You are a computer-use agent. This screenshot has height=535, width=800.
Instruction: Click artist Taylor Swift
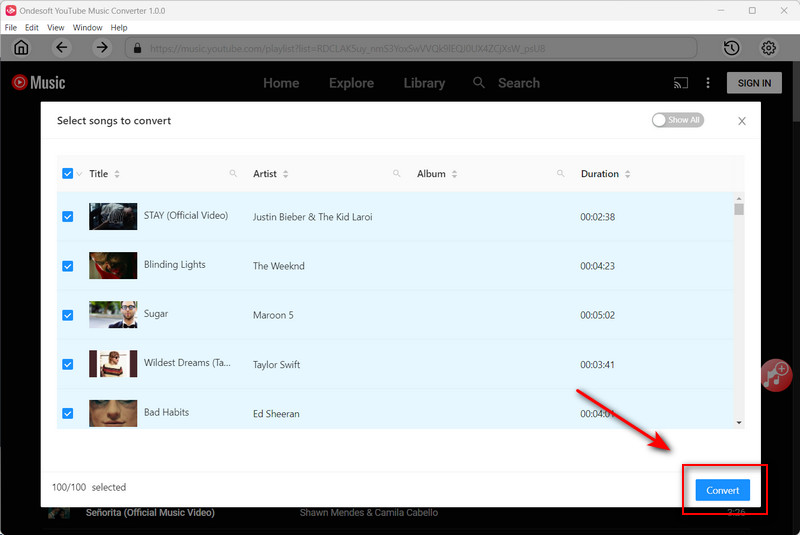click(x=276, y=365)
